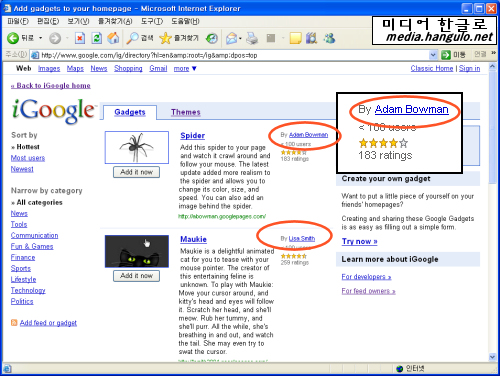Screen dimensions: 500x376
Task: Open History toolbar icon
Action: coord(212,38)
